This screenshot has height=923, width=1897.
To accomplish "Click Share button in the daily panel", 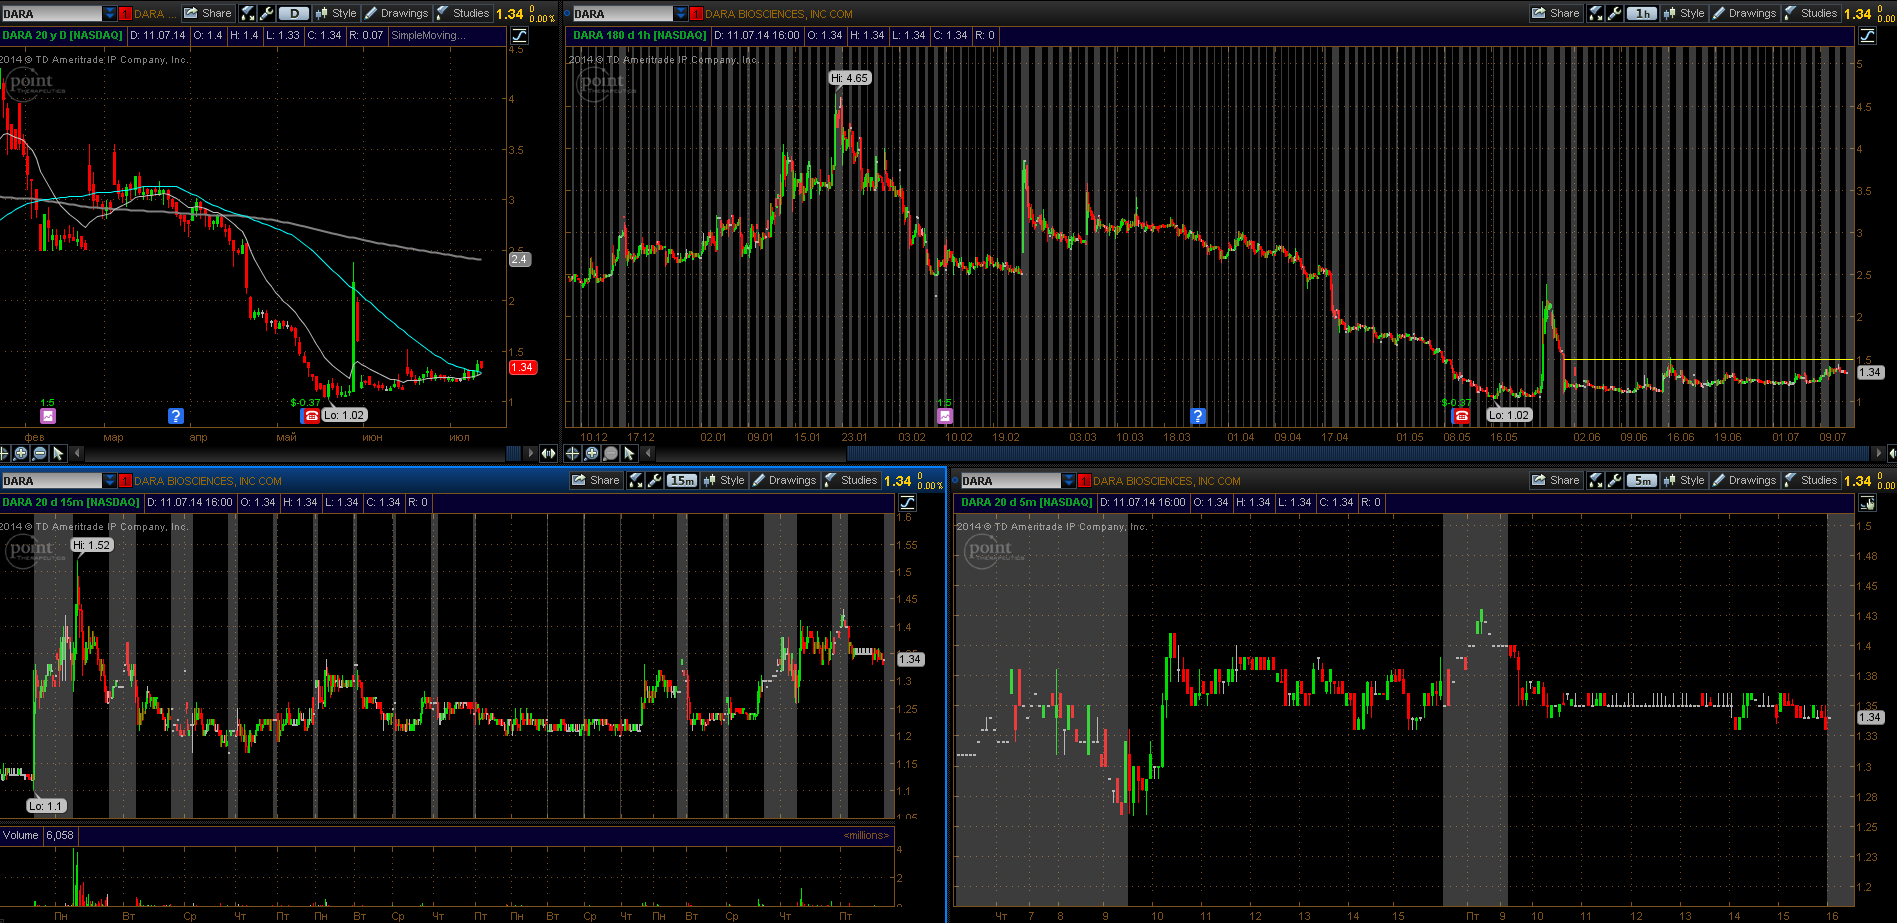I will pyautogui.click(x=208, y=13).
